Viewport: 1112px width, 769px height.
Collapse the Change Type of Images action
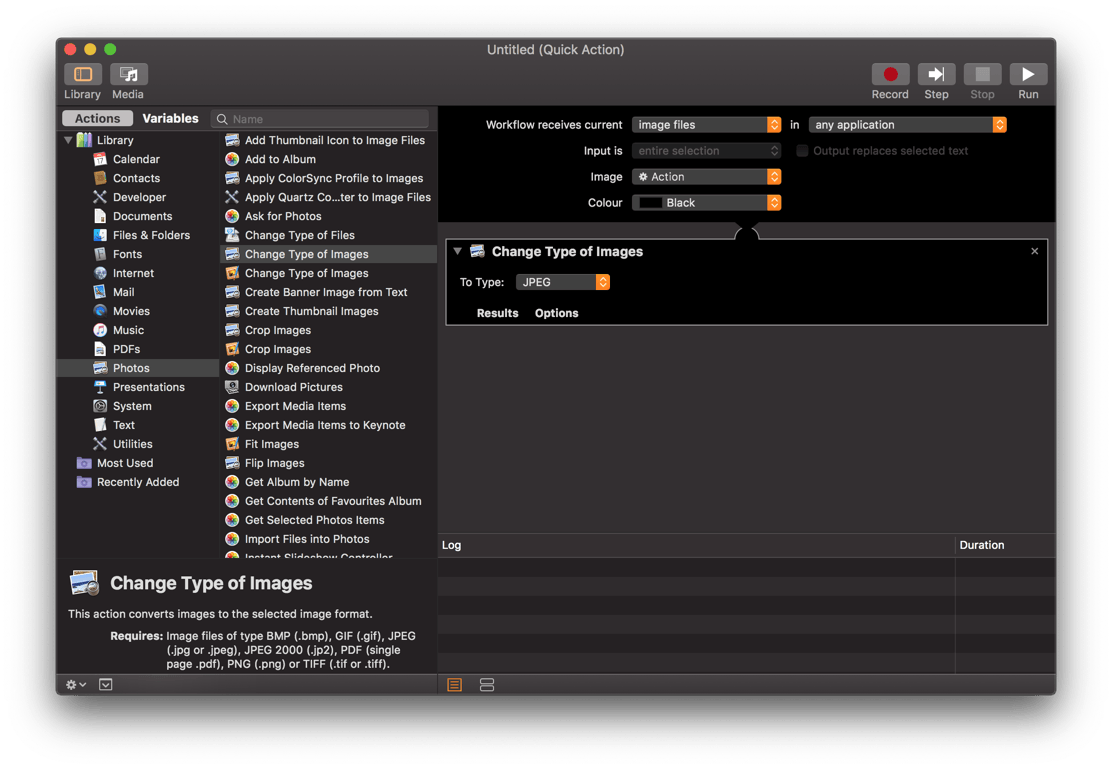[x=457, y=251]
